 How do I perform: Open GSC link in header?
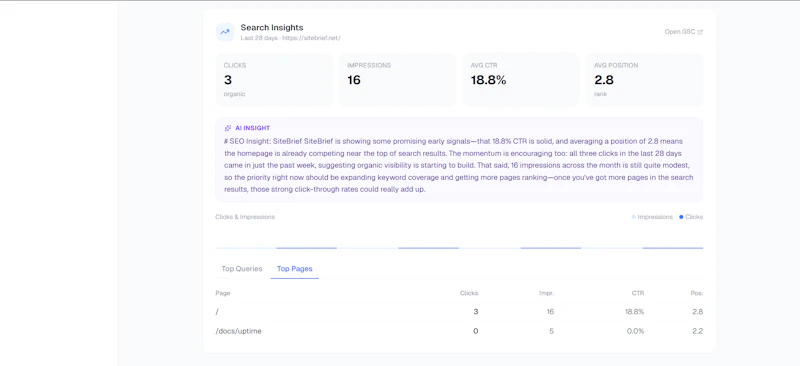tap(684, 32)
